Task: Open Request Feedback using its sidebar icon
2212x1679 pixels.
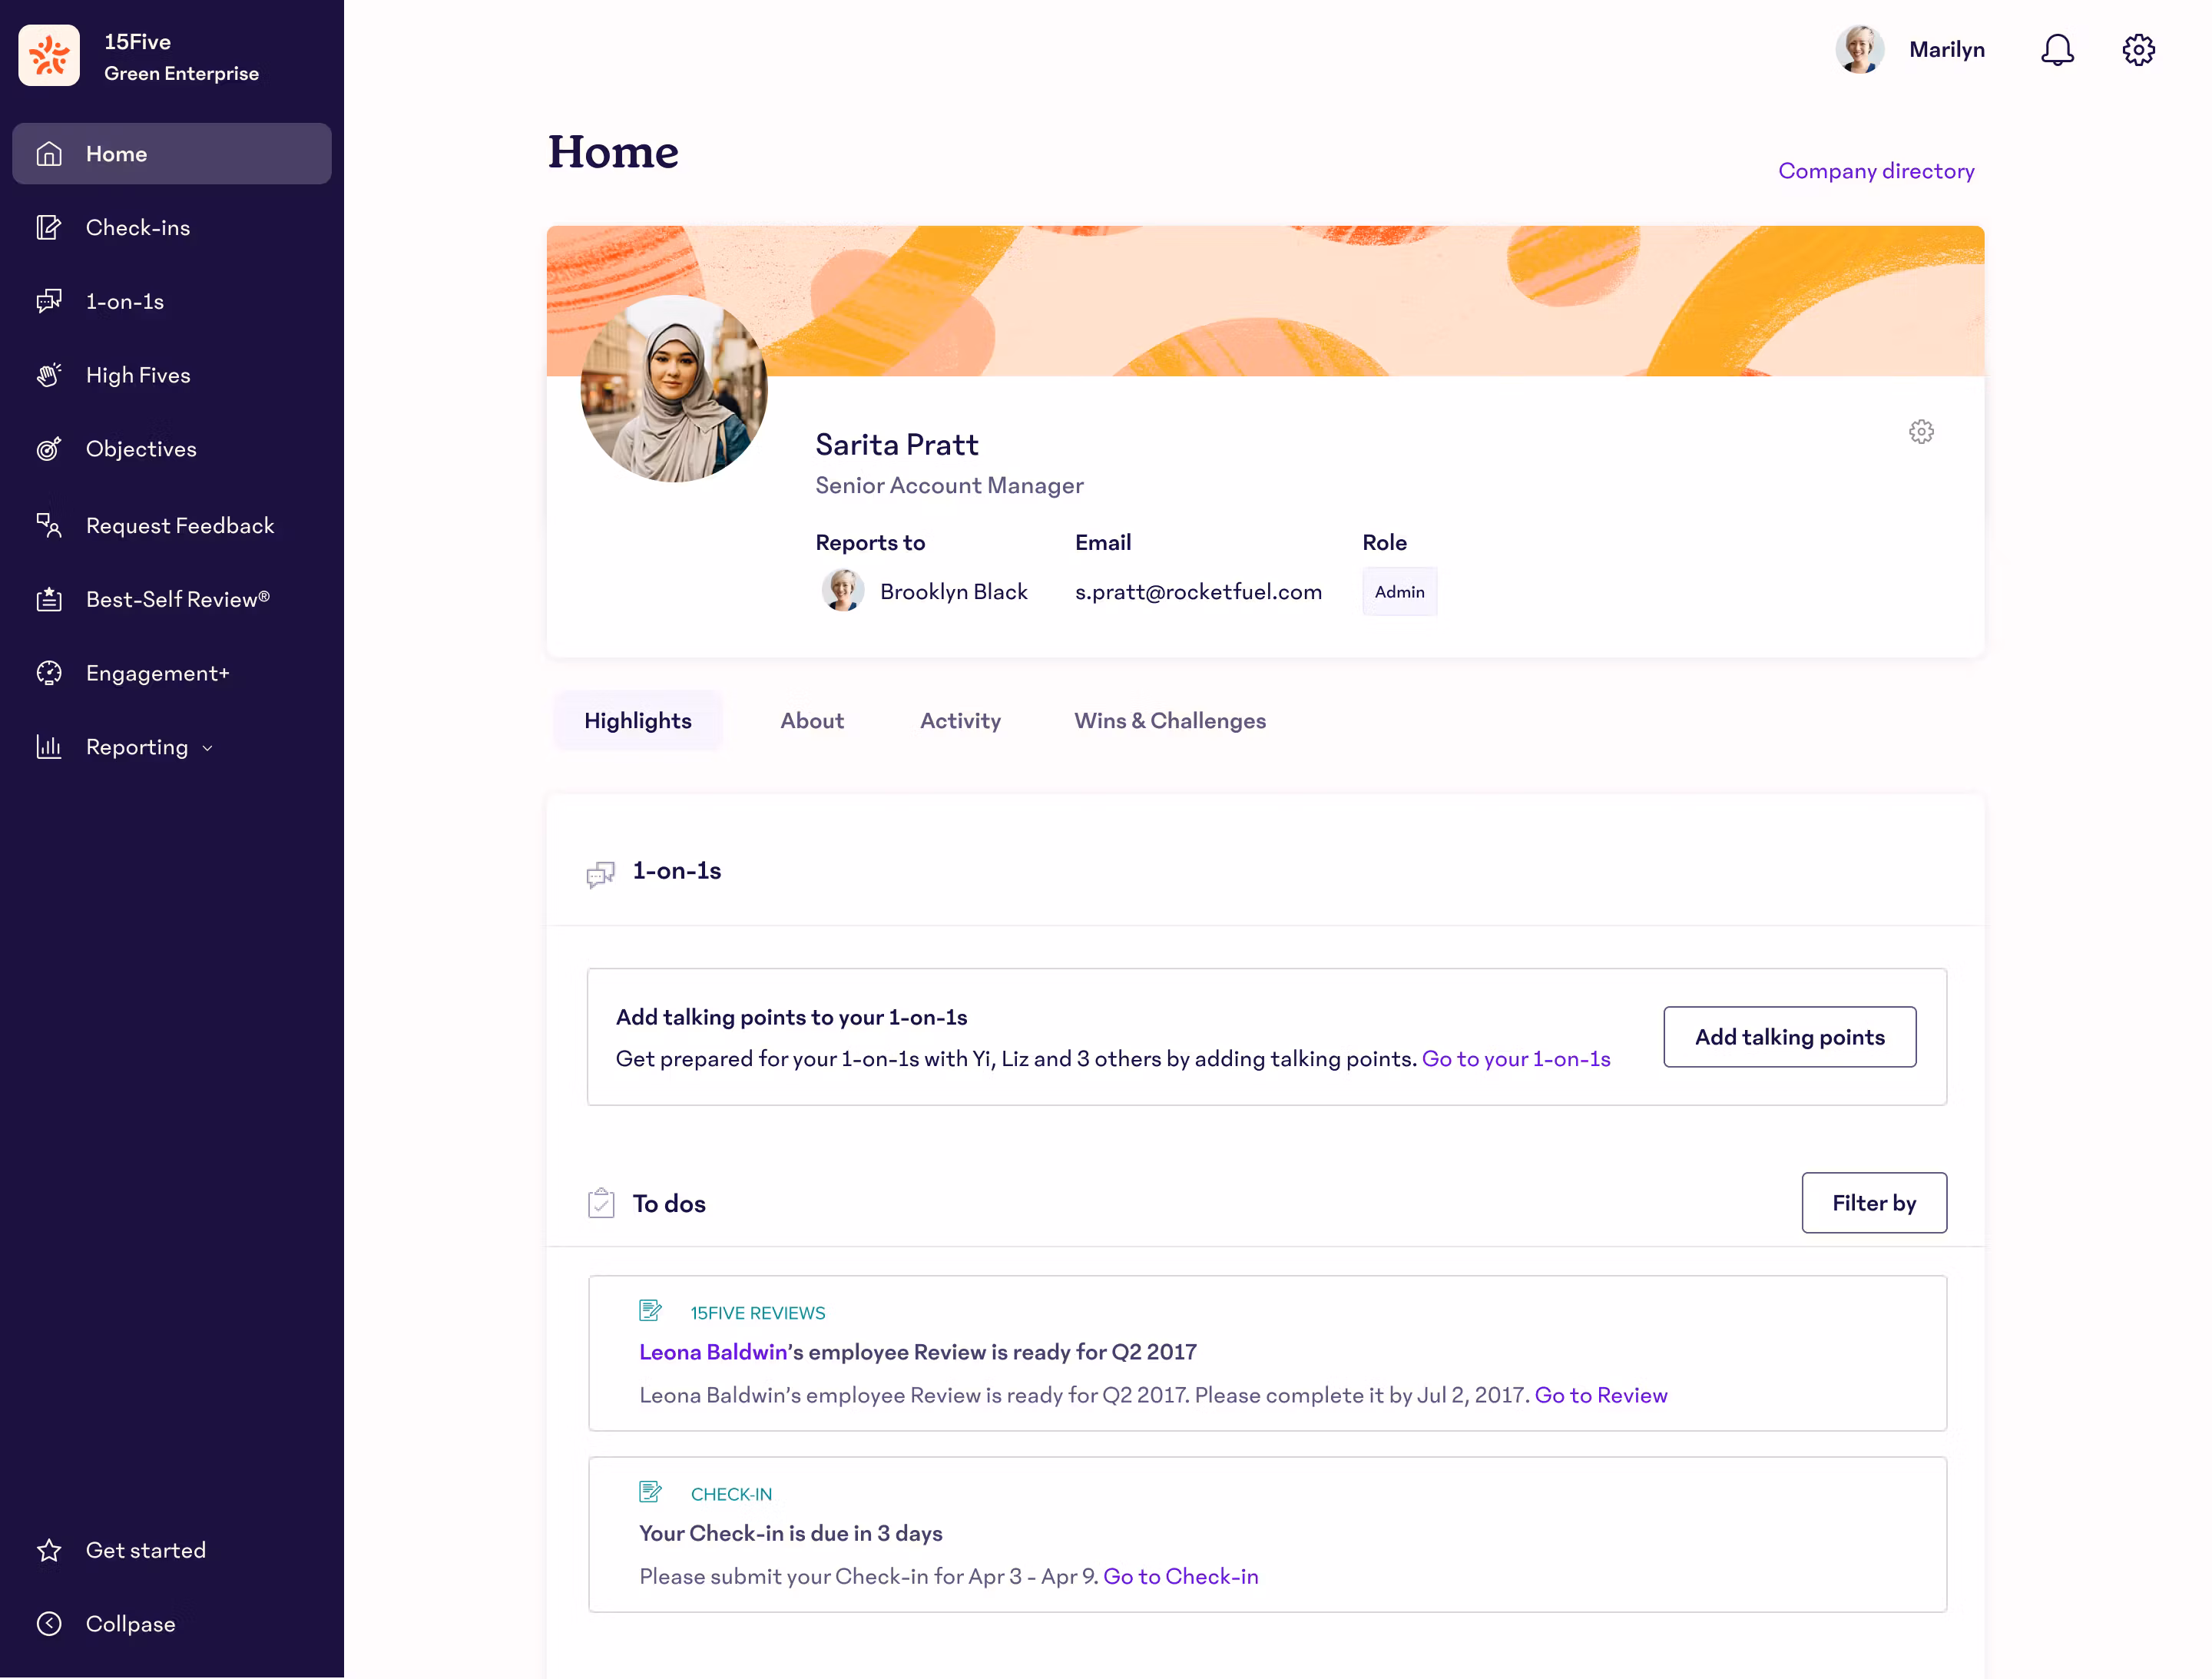Action: tap(49, 525)
